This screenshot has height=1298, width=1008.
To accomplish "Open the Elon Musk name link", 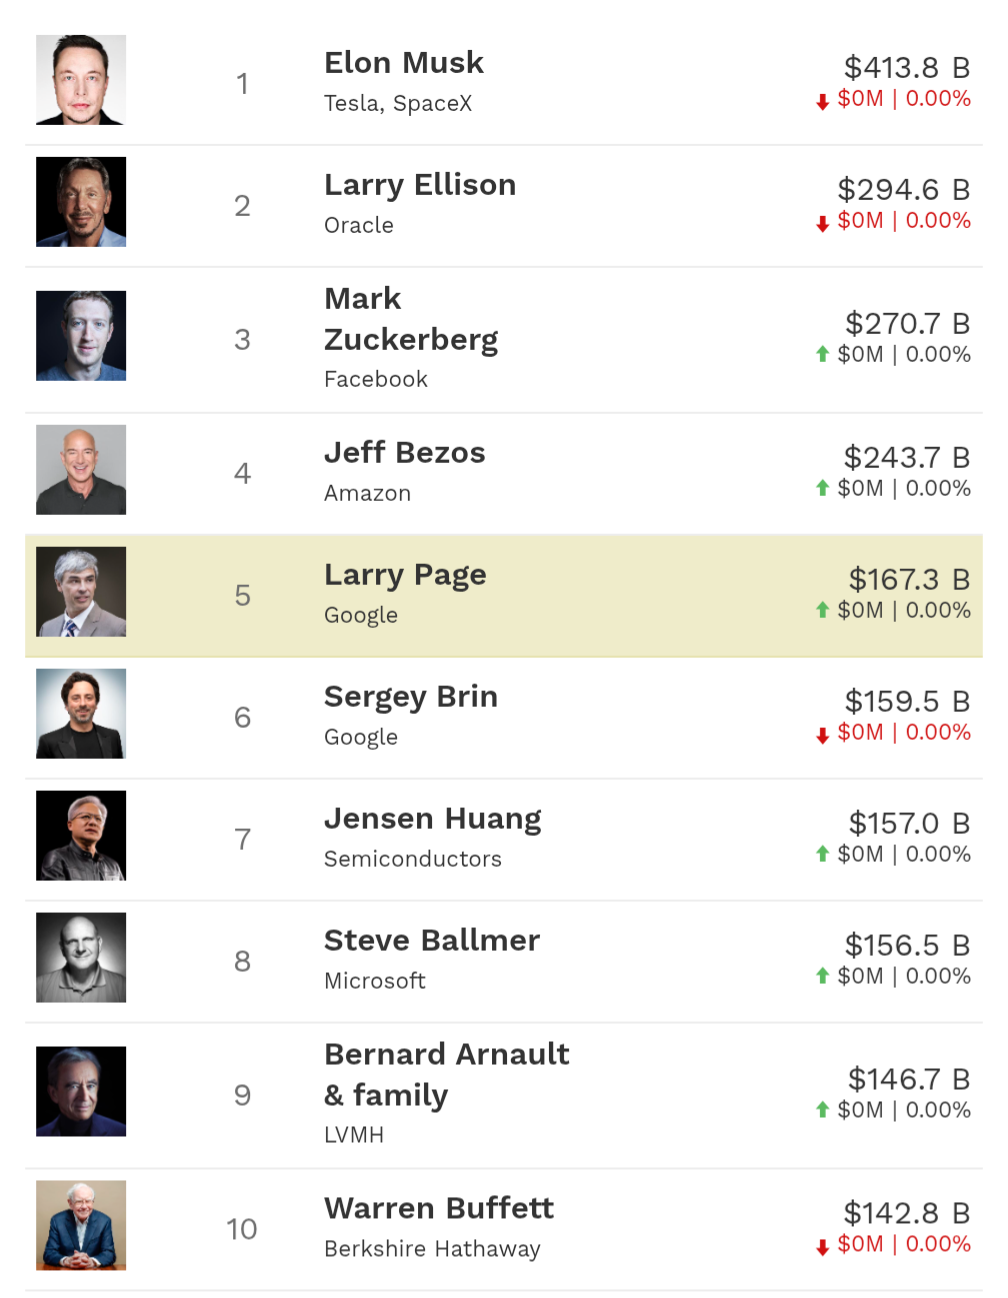I will 404,63.
